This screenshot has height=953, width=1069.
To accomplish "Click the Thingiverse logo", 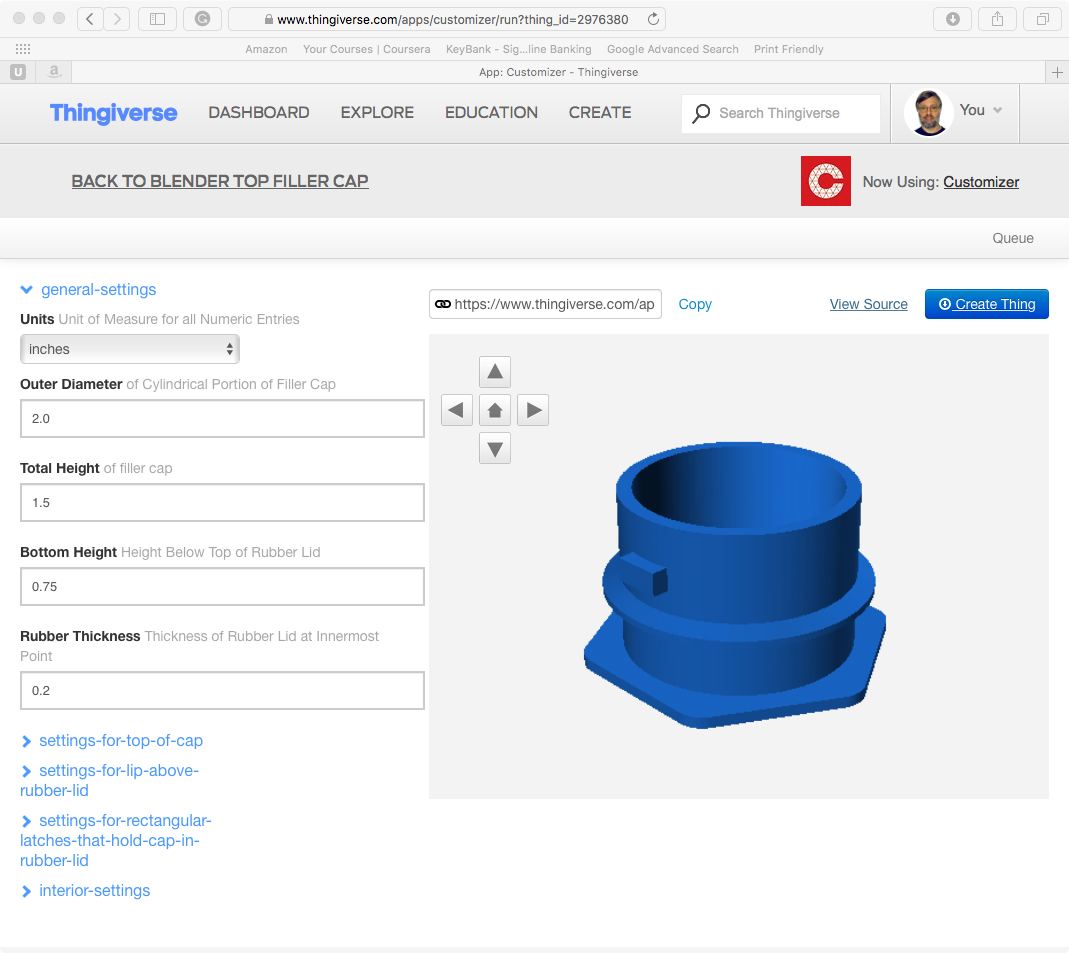I will [113, 112].
